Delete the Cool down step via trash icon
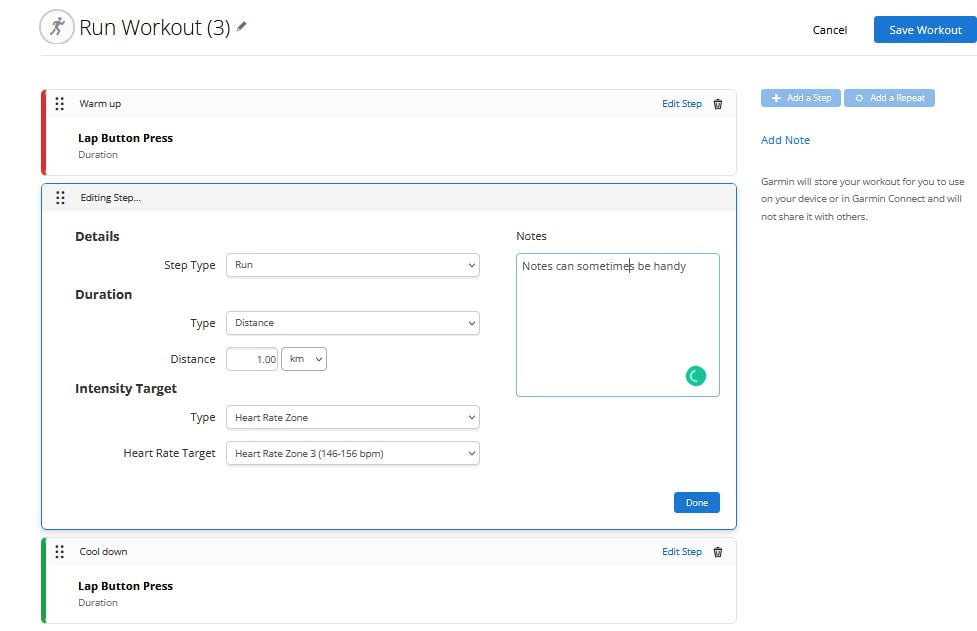The height and width of the screenshot is (631, 977). 717,552
